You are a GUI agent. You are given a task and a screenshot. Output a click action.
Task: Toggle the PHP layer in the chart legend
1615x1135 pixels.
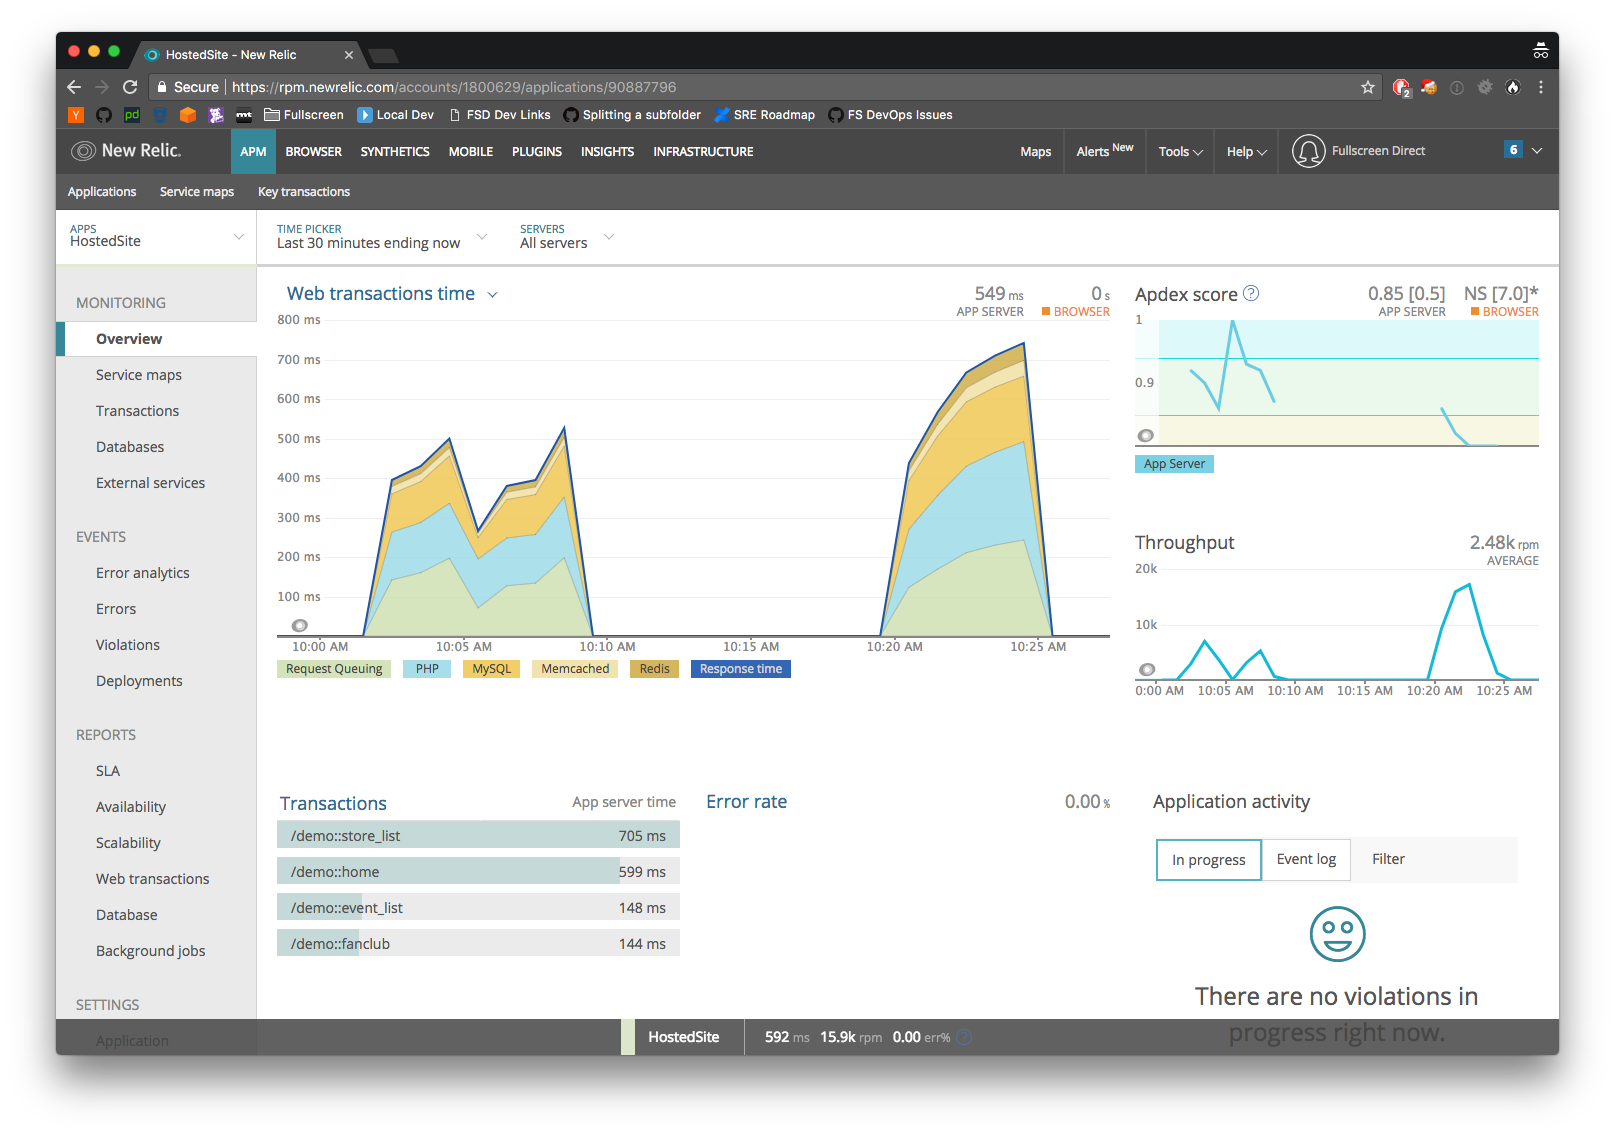click(426, 668)
